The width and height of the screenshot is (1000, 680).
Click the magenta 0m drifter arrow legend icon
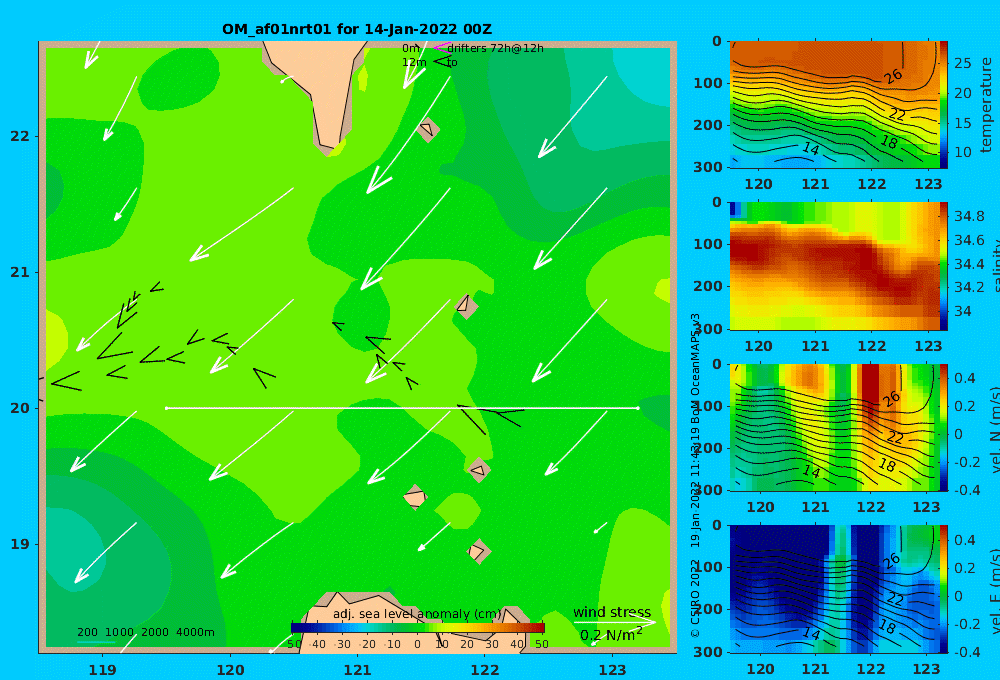click(x=441, y=47)
